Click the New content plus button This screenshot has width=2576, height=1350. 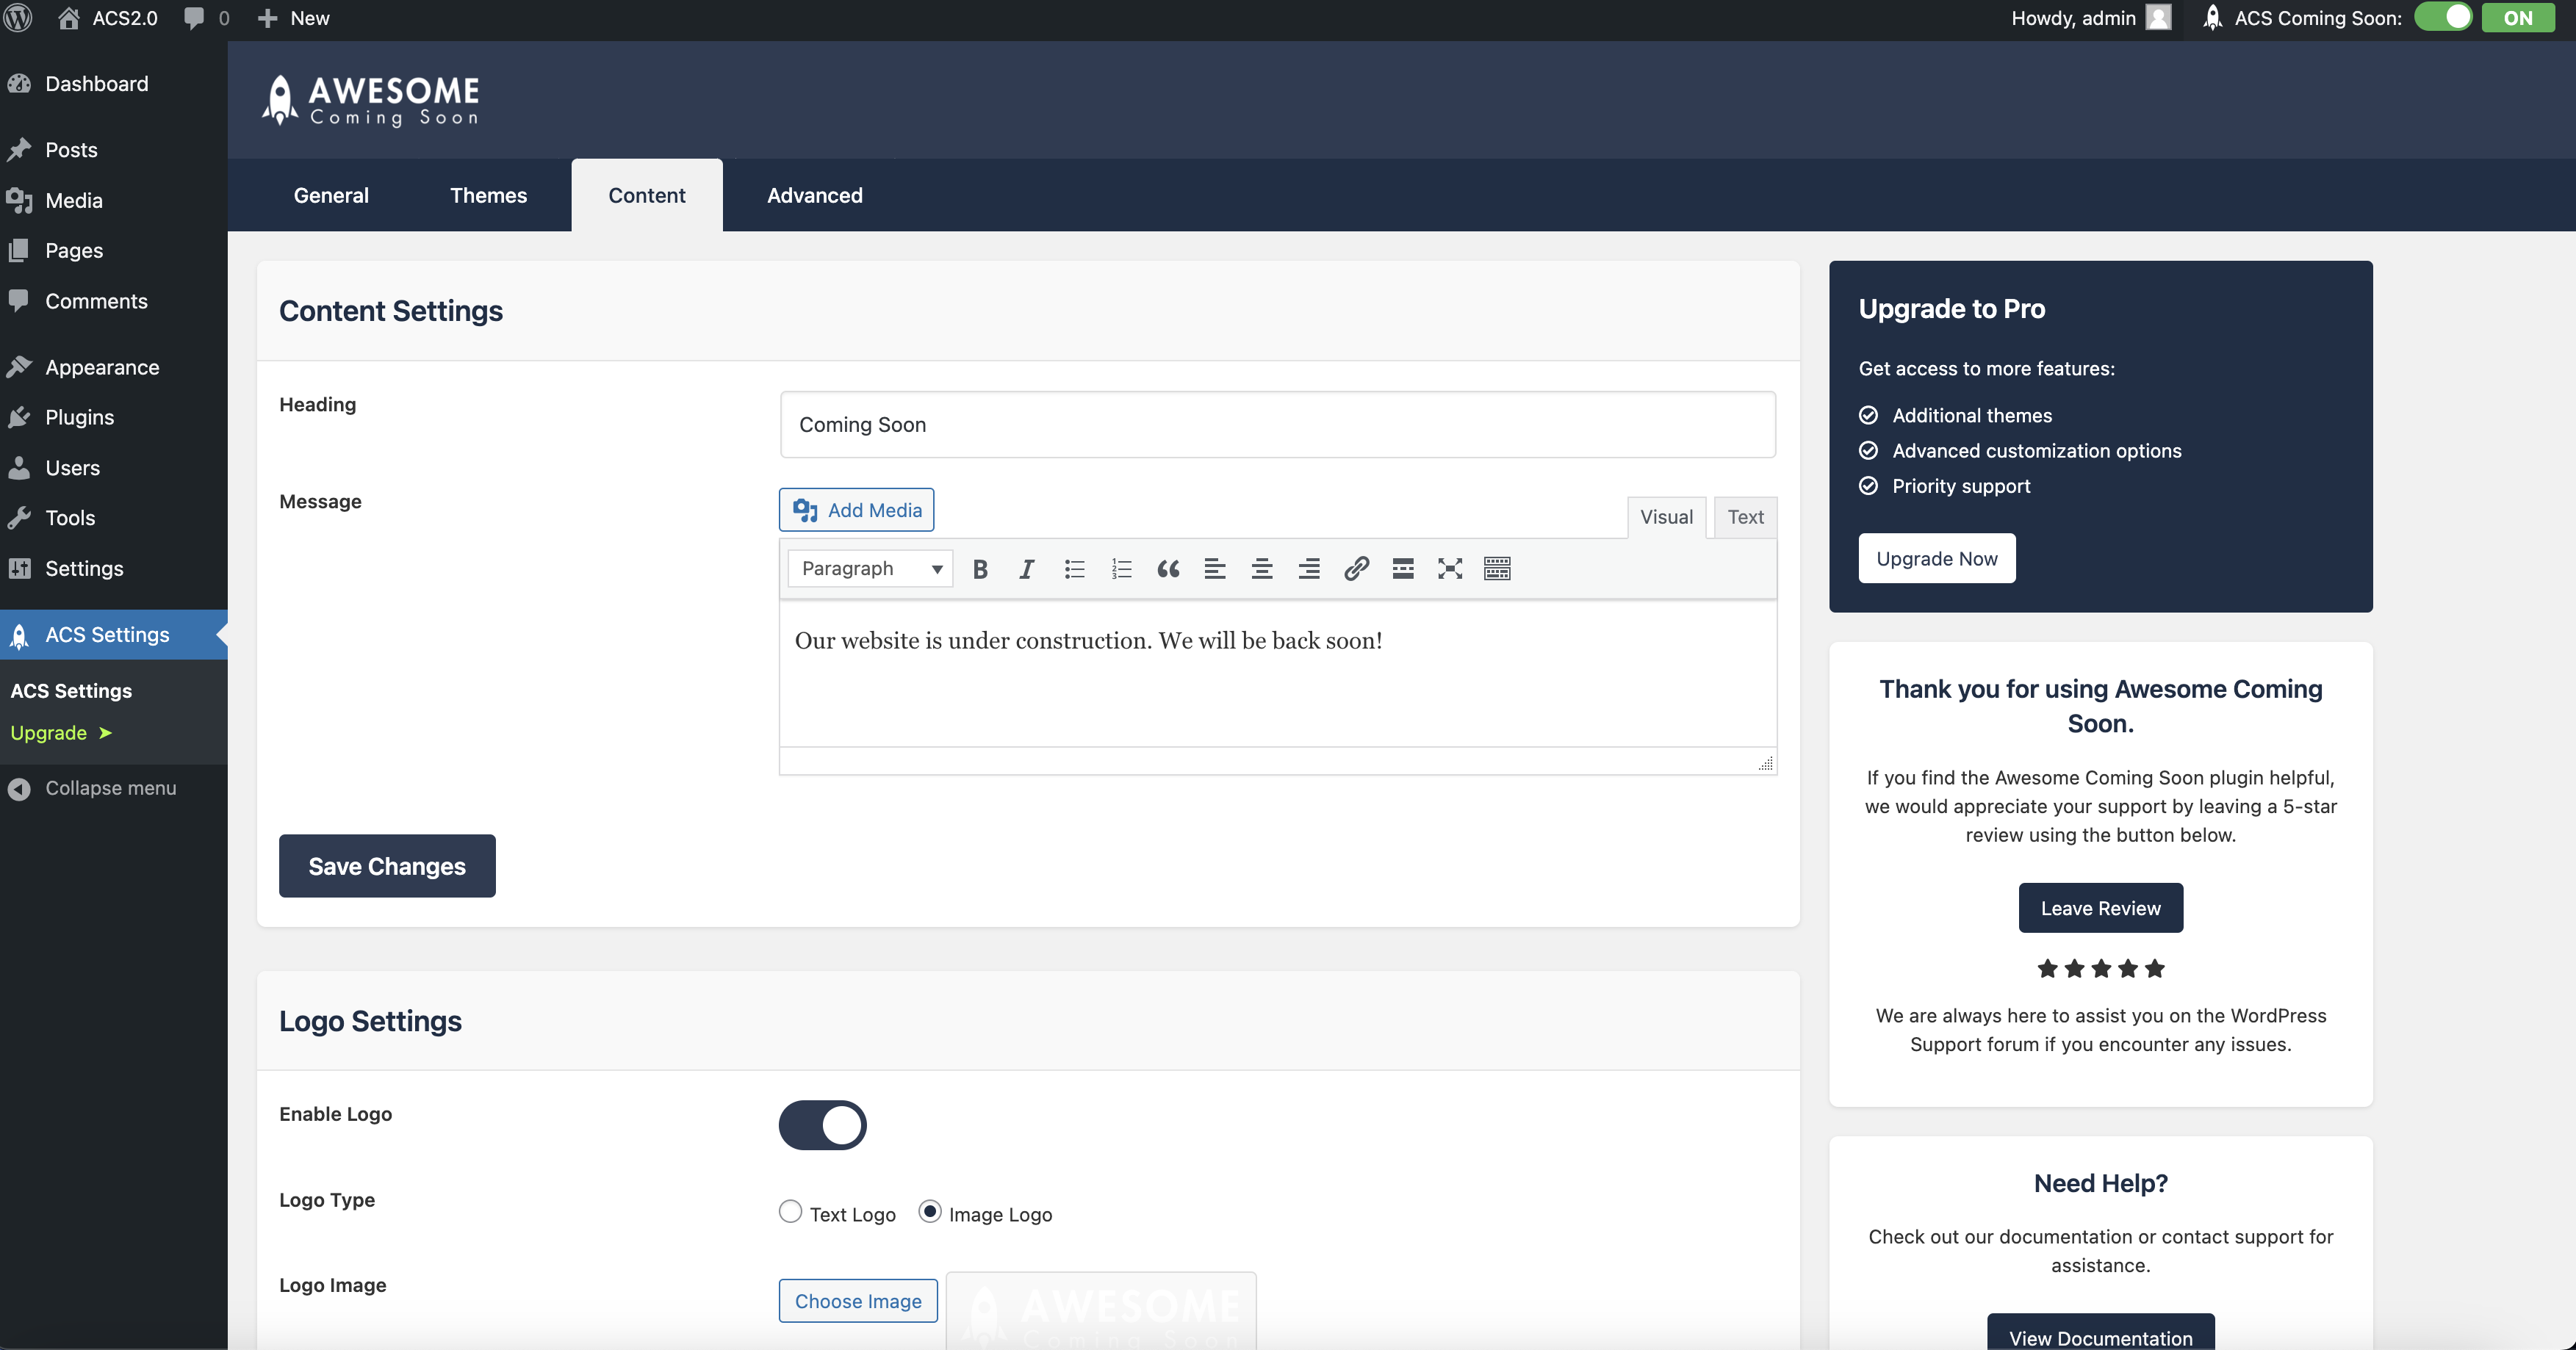click(x=293, y=18)
